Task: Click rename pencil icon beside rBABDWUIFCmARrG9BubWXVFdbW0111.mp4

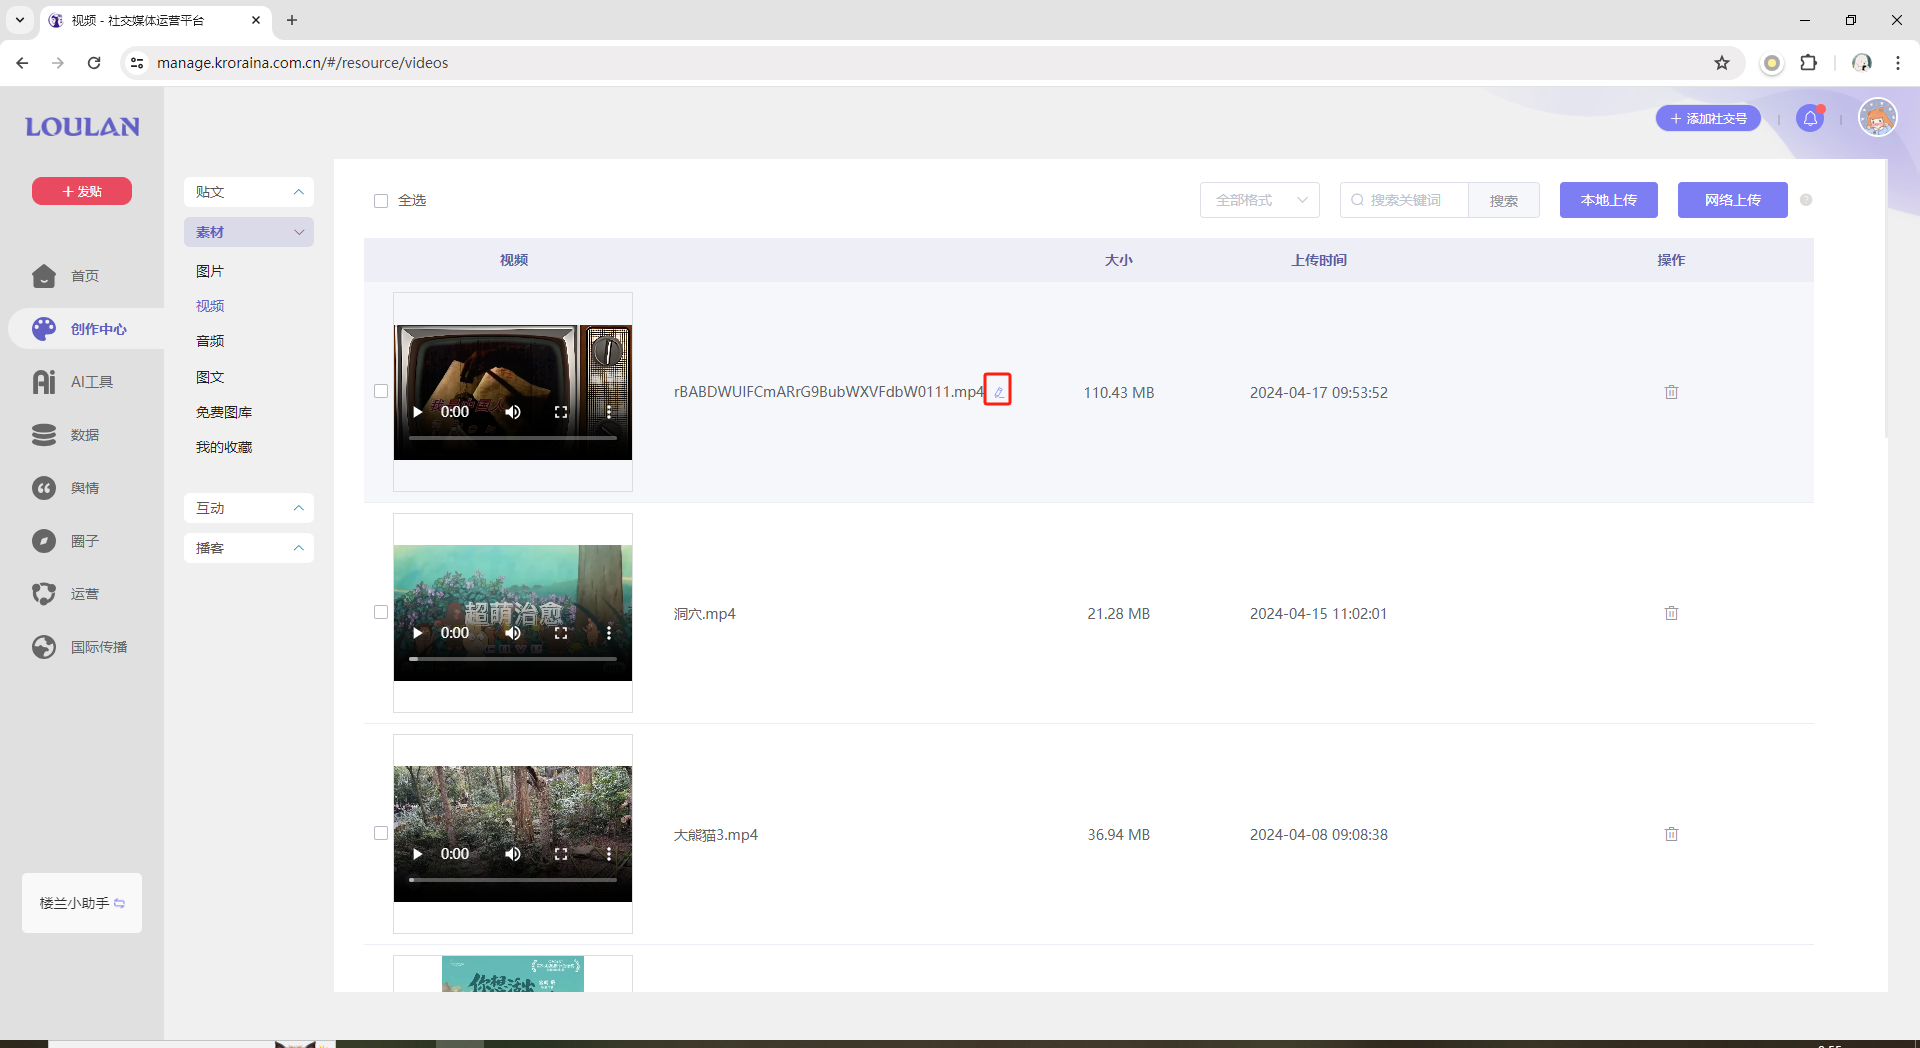Action: tap(998, 391)
